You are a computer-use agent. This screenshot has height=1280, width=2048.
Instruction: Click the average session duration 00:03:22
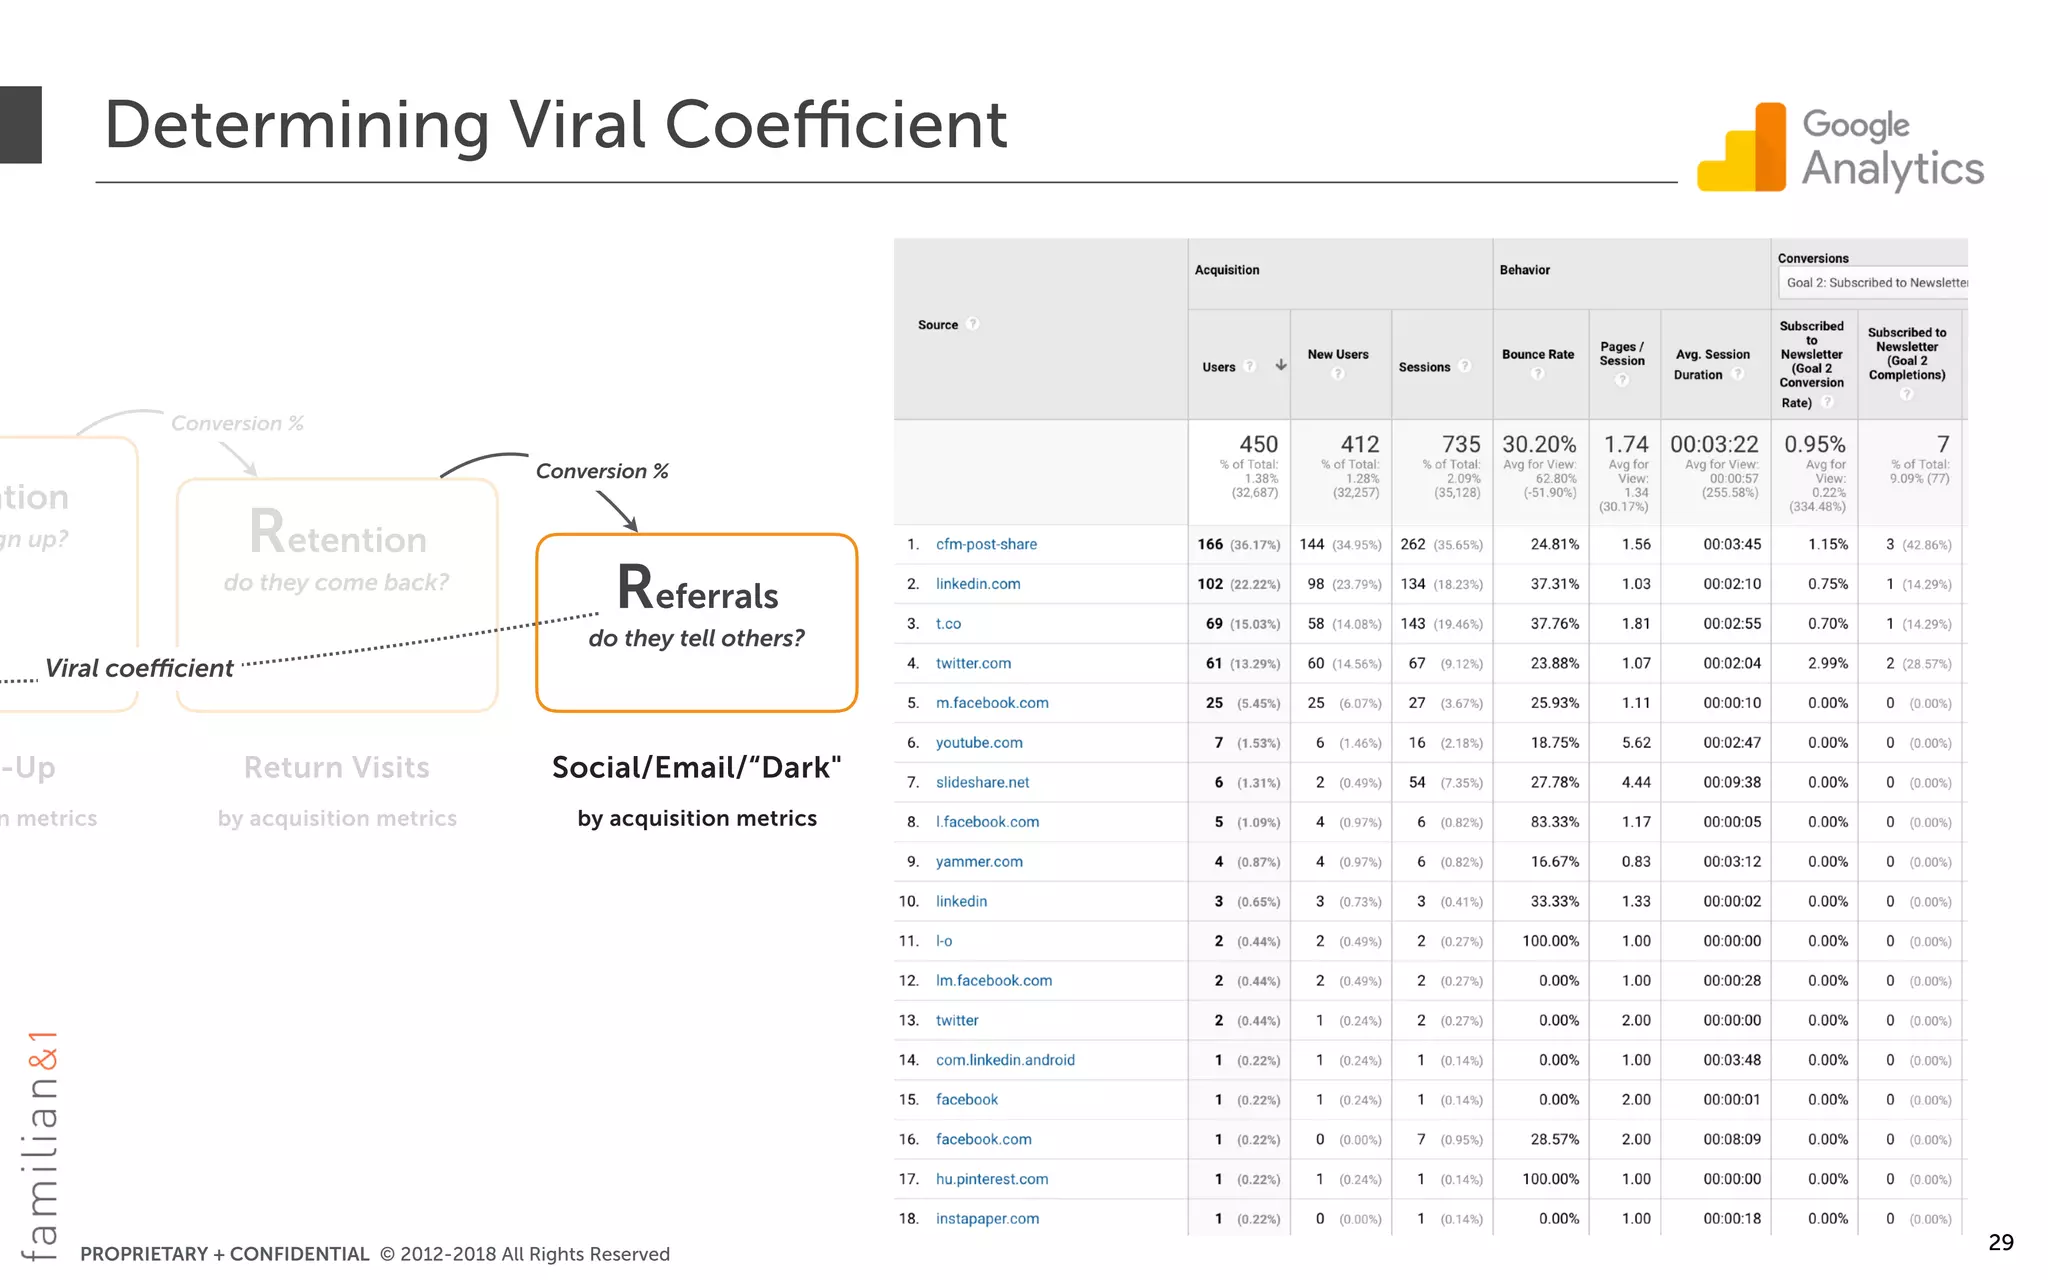coord(1714,444)
